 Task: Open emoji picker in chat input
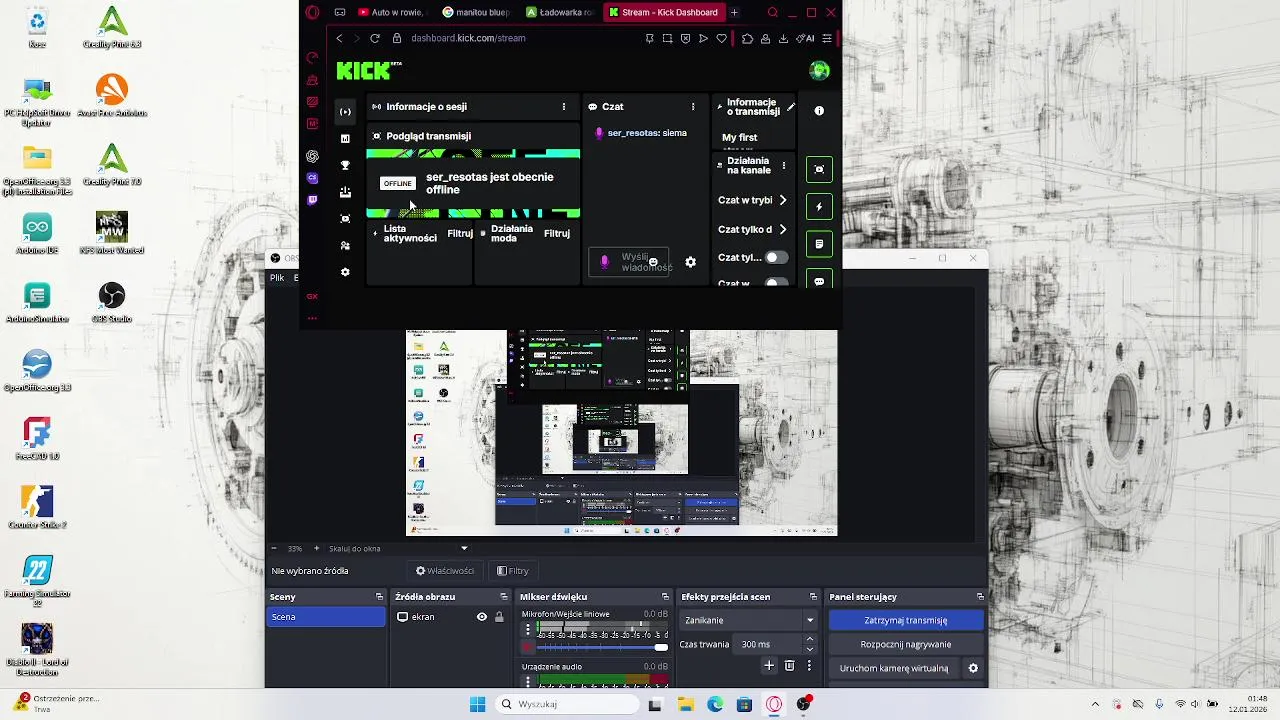pos(653,262)
